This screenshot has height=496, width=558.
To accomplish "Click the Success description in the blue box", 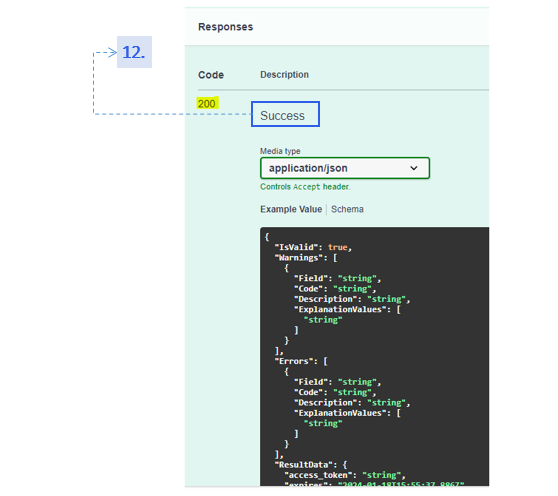I will (x=282, y=116).
